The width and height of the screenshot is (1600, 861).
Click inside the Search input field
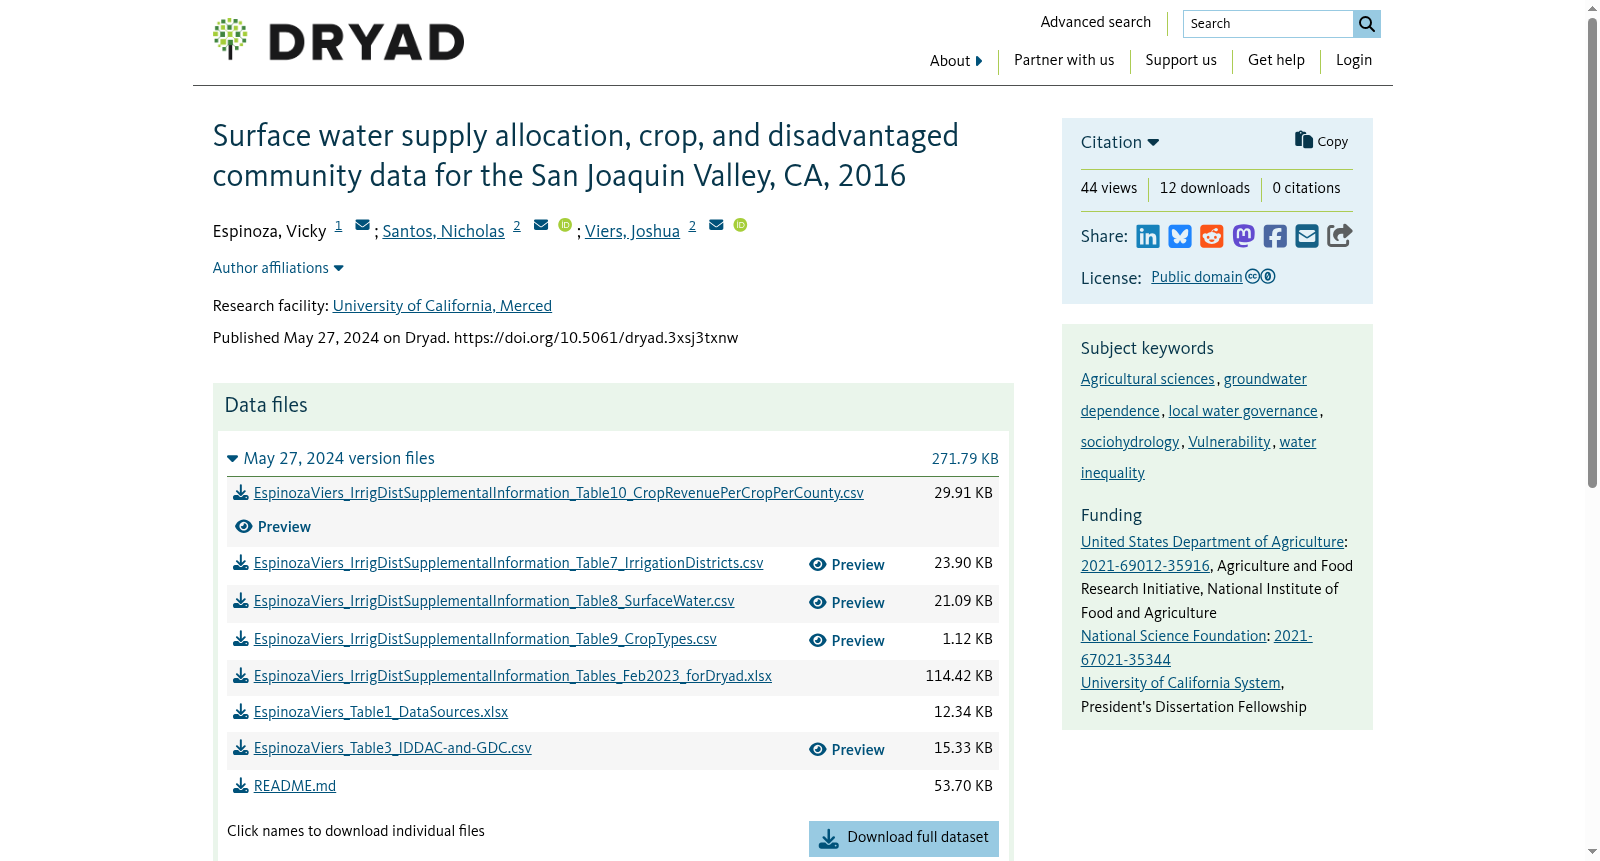[1268, 24]
